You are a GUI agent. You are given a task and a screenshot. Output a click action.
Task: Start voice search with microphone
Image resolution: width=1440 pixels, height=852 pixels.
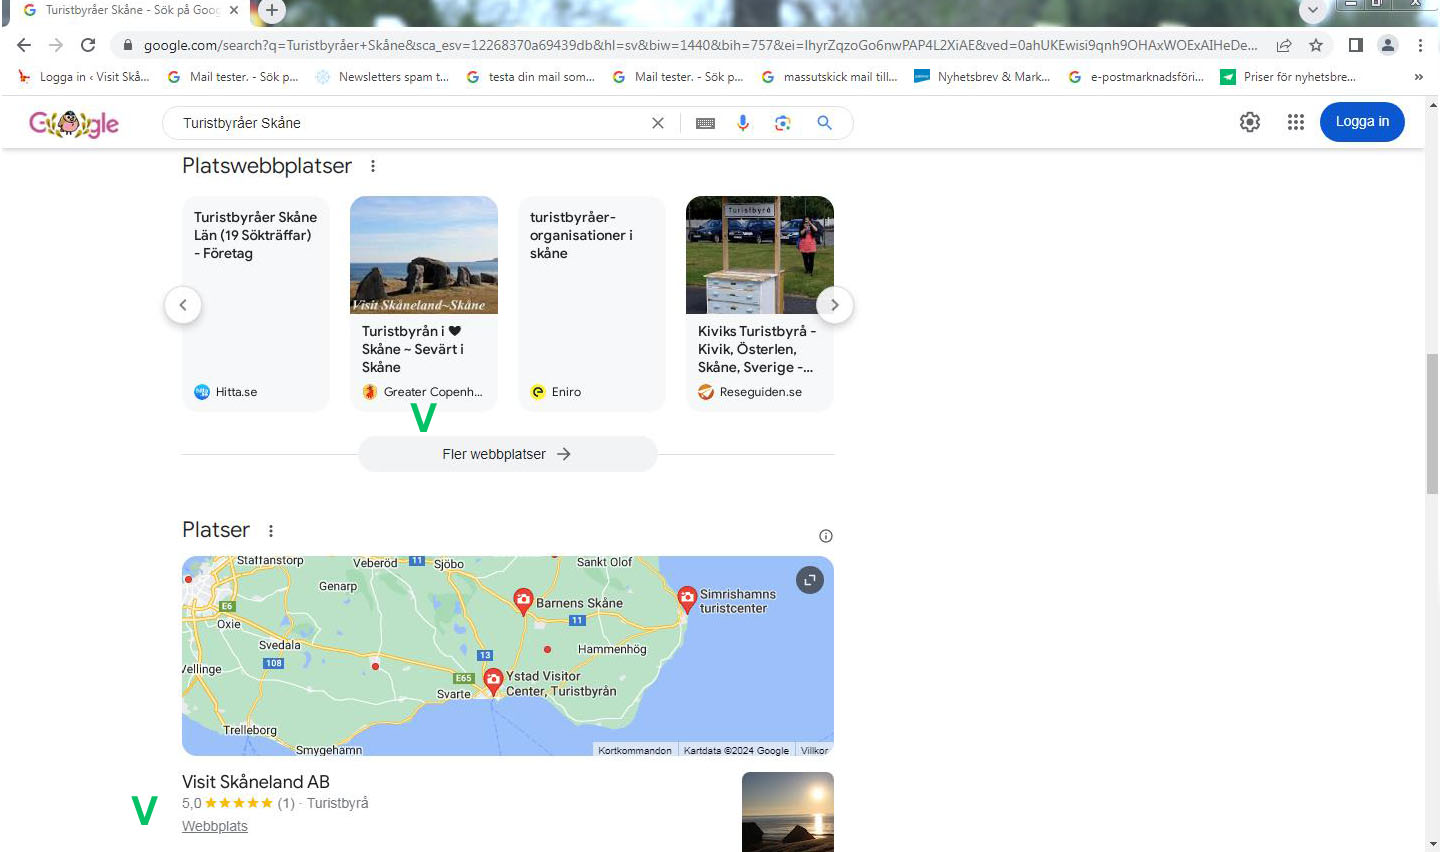(x=743, y=123)
